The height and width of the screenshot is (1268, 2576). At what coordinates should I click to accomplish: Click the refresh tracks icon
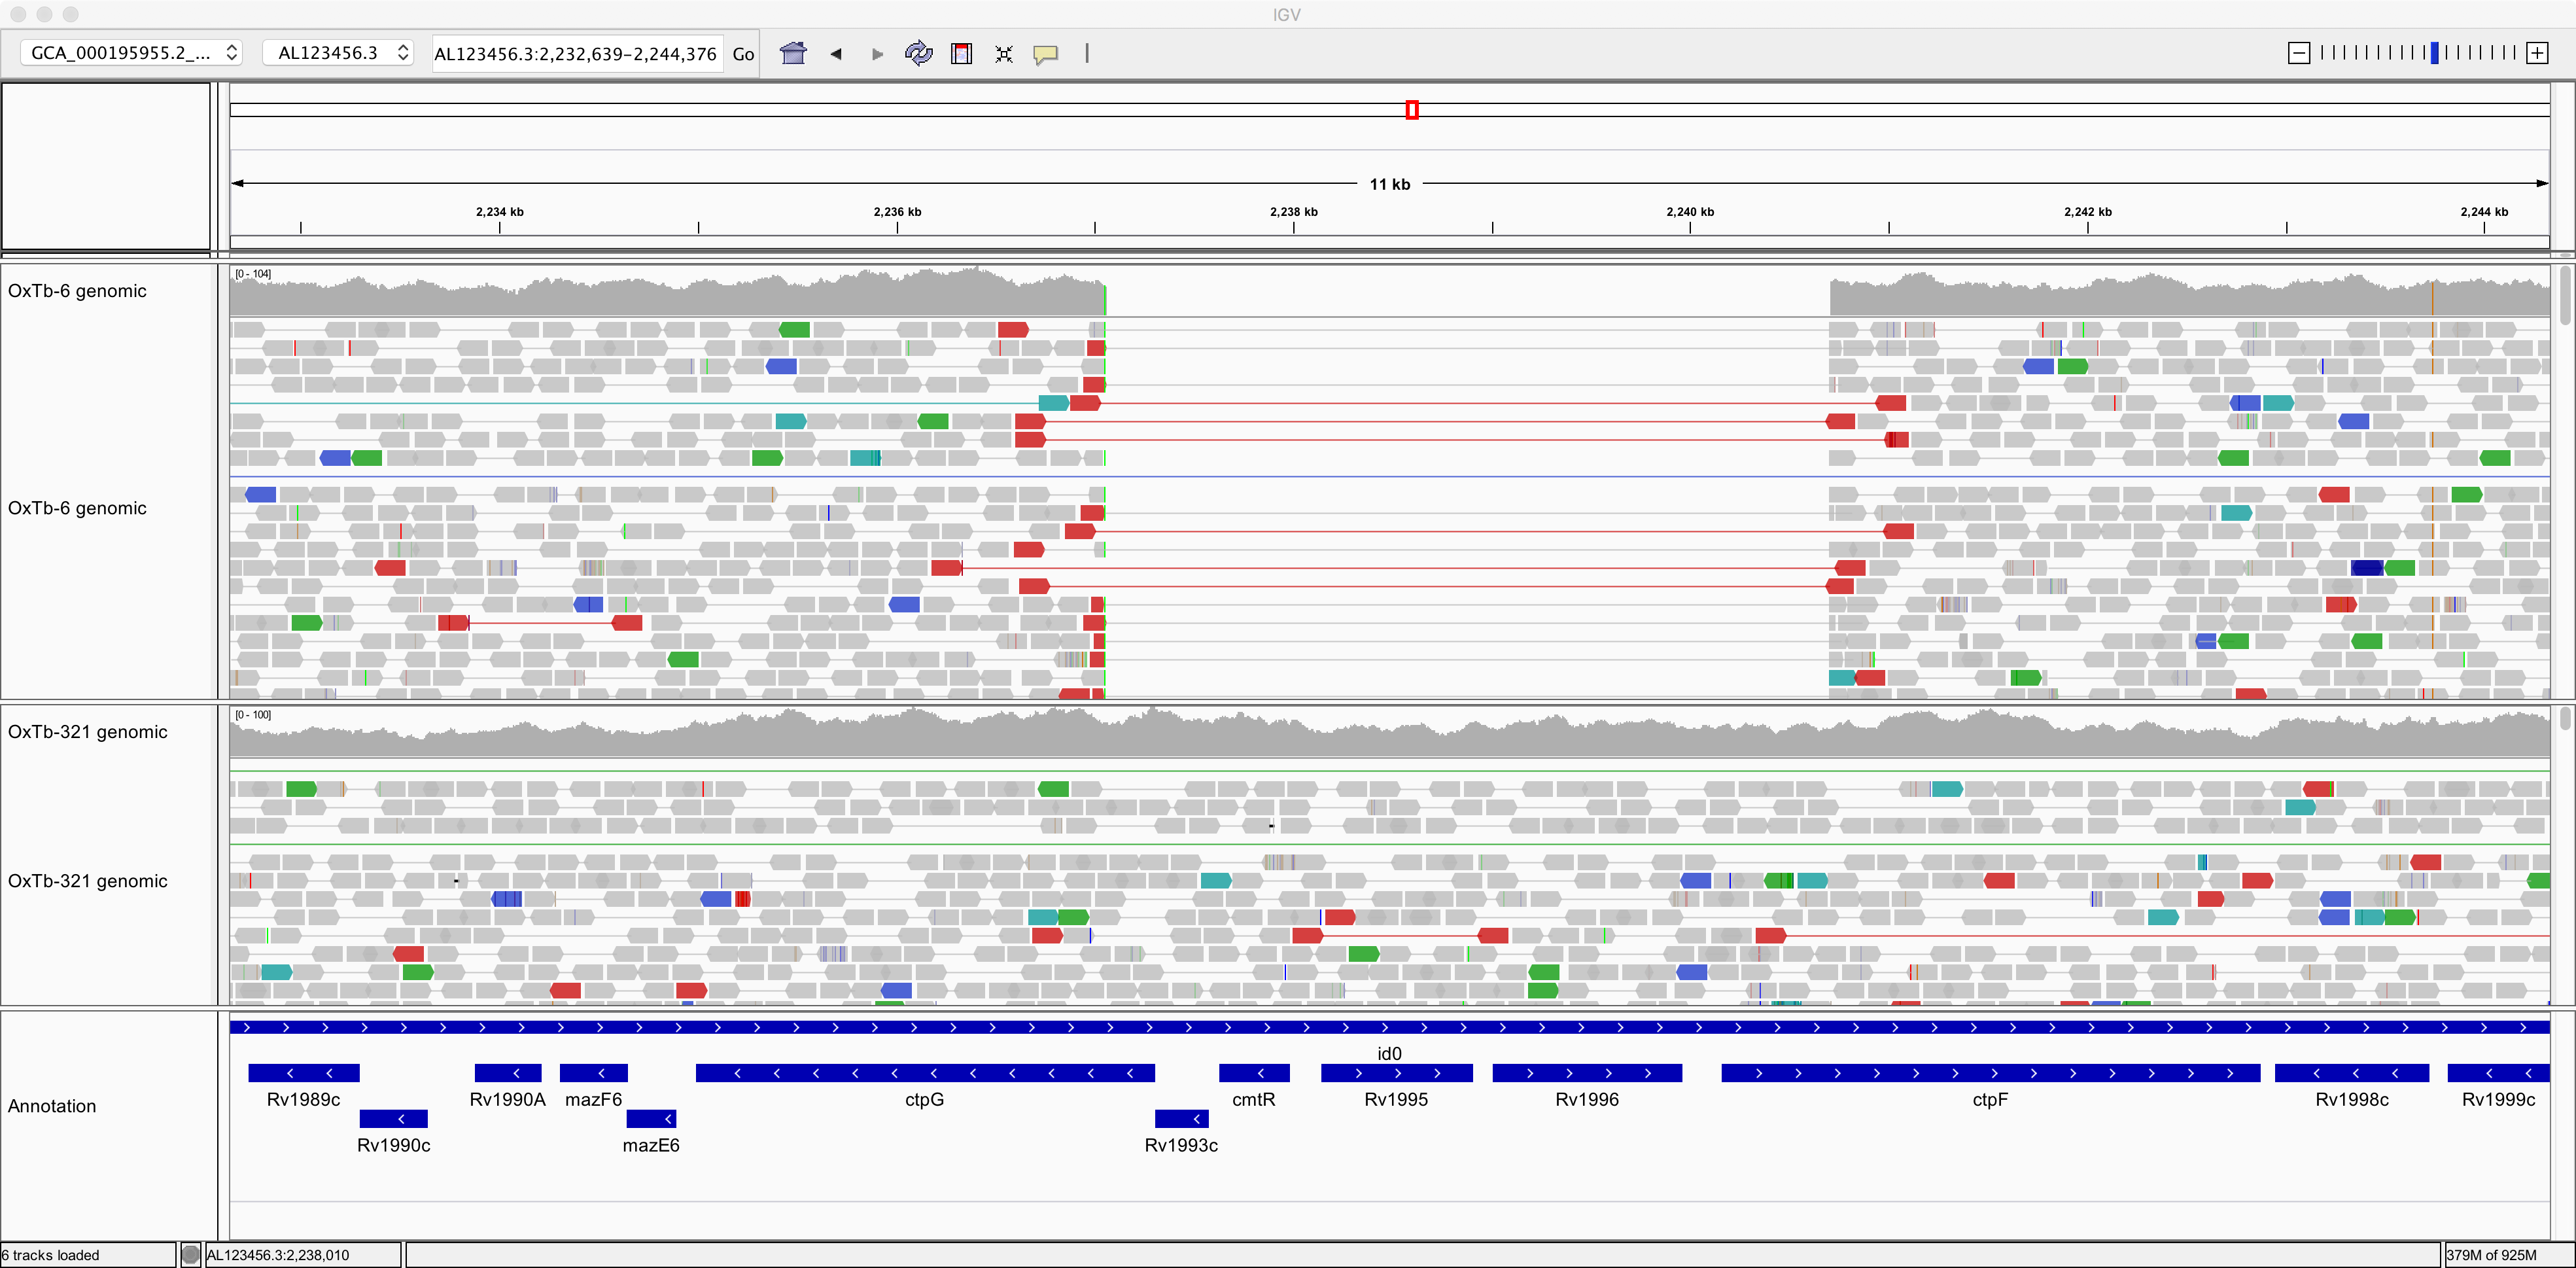pyautogui.click(x=918, y=53)
